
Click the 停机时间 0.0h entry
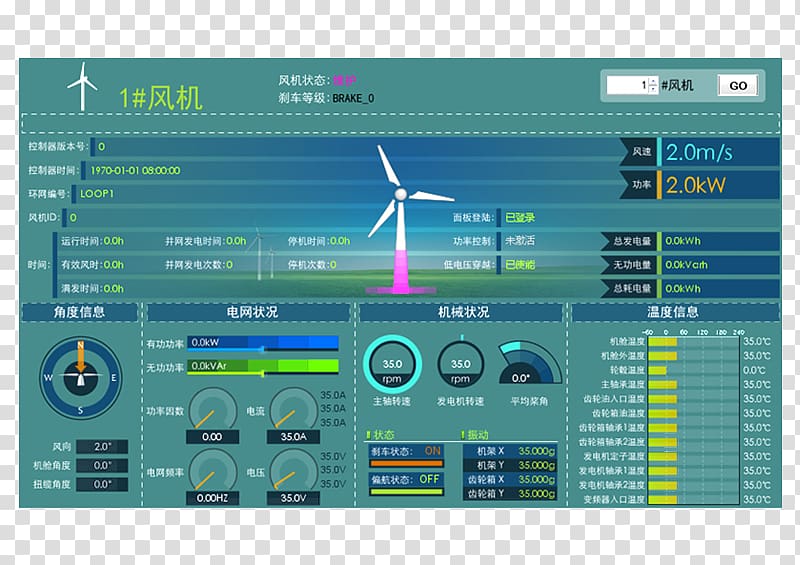tap(319, 241)
